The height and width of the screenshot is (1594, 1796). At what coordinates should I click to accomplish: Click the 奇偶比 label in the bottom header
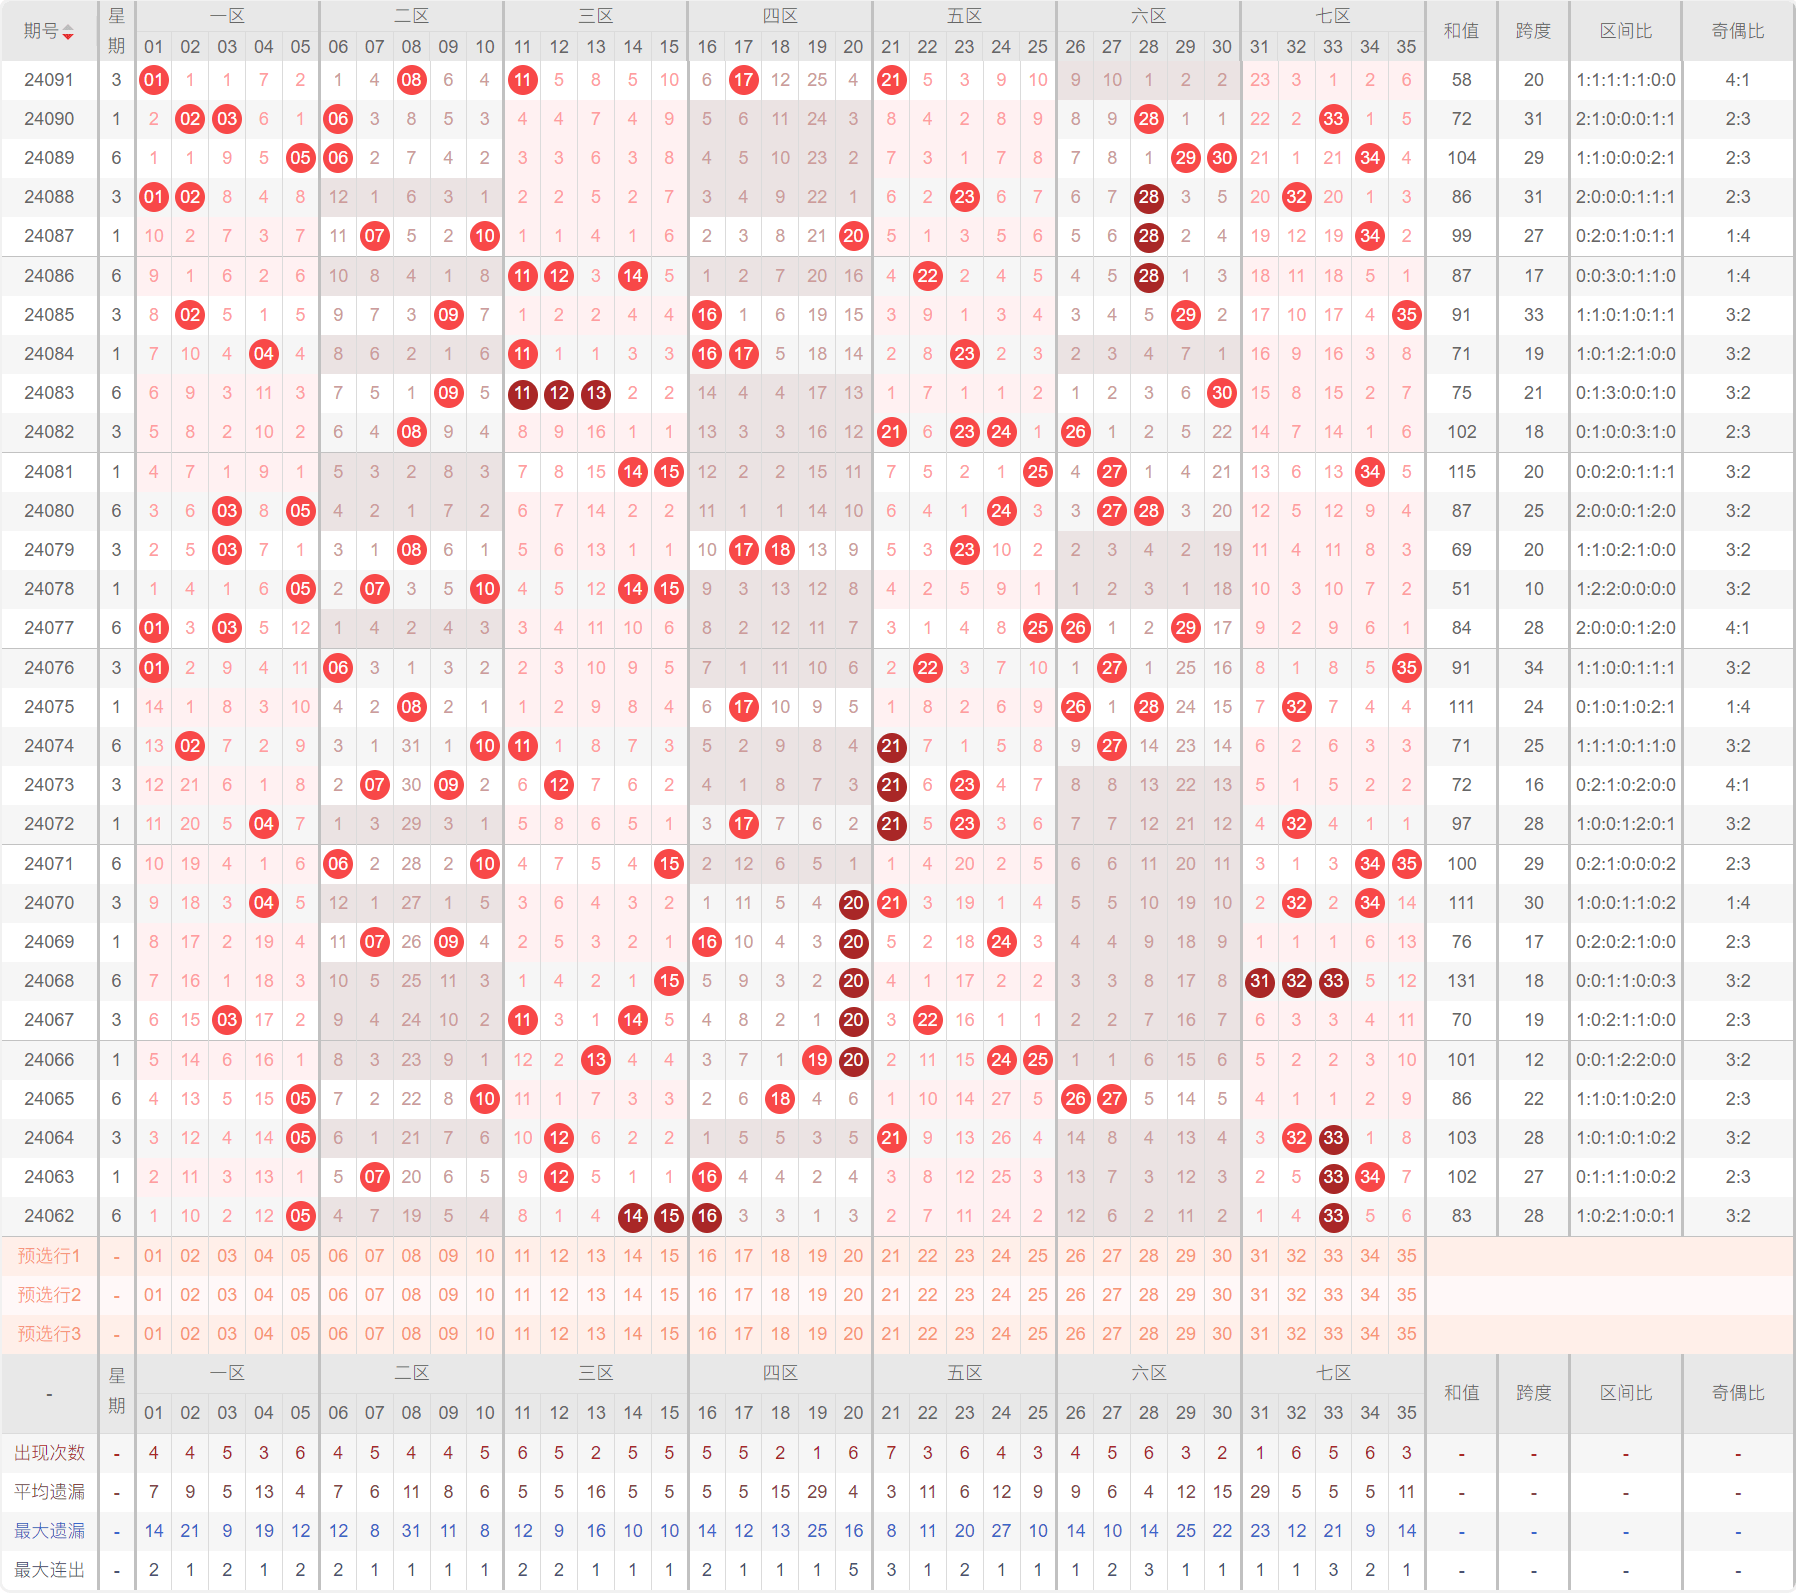point(1737,1393)
